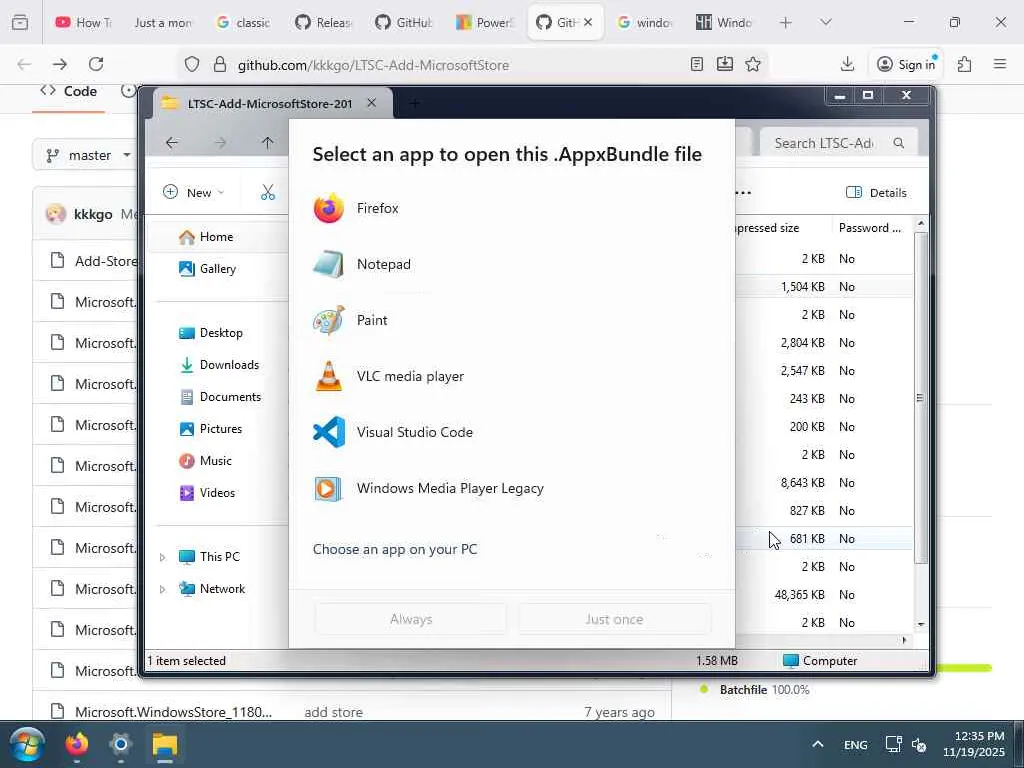The width and height of the screenshot is (1024, 768).
Task: Click the Explorer vertical scrollbar
Action: (x=920, y=398)
